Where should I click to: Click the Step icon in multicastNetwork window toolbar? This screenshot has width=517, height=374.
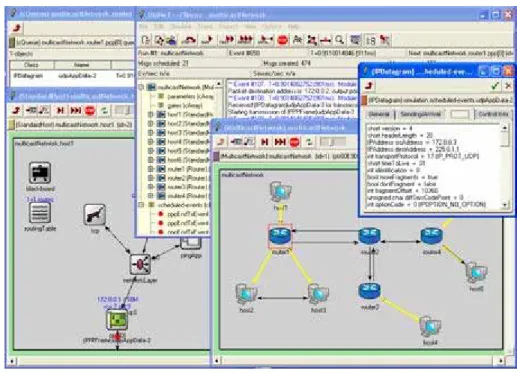tap(265, 142)
